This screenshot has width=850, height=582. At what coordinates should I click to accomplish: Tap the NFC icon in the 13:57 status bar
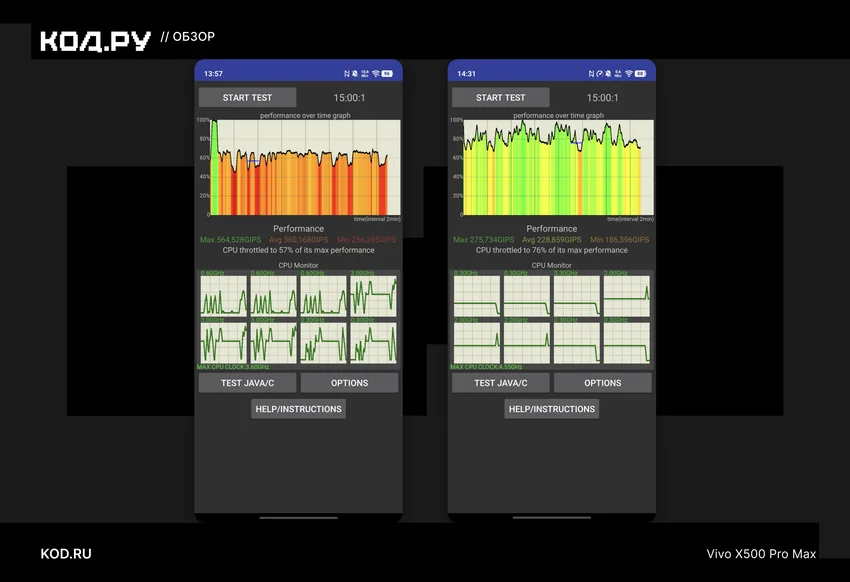pyautogui.click(x=347, y=74)
